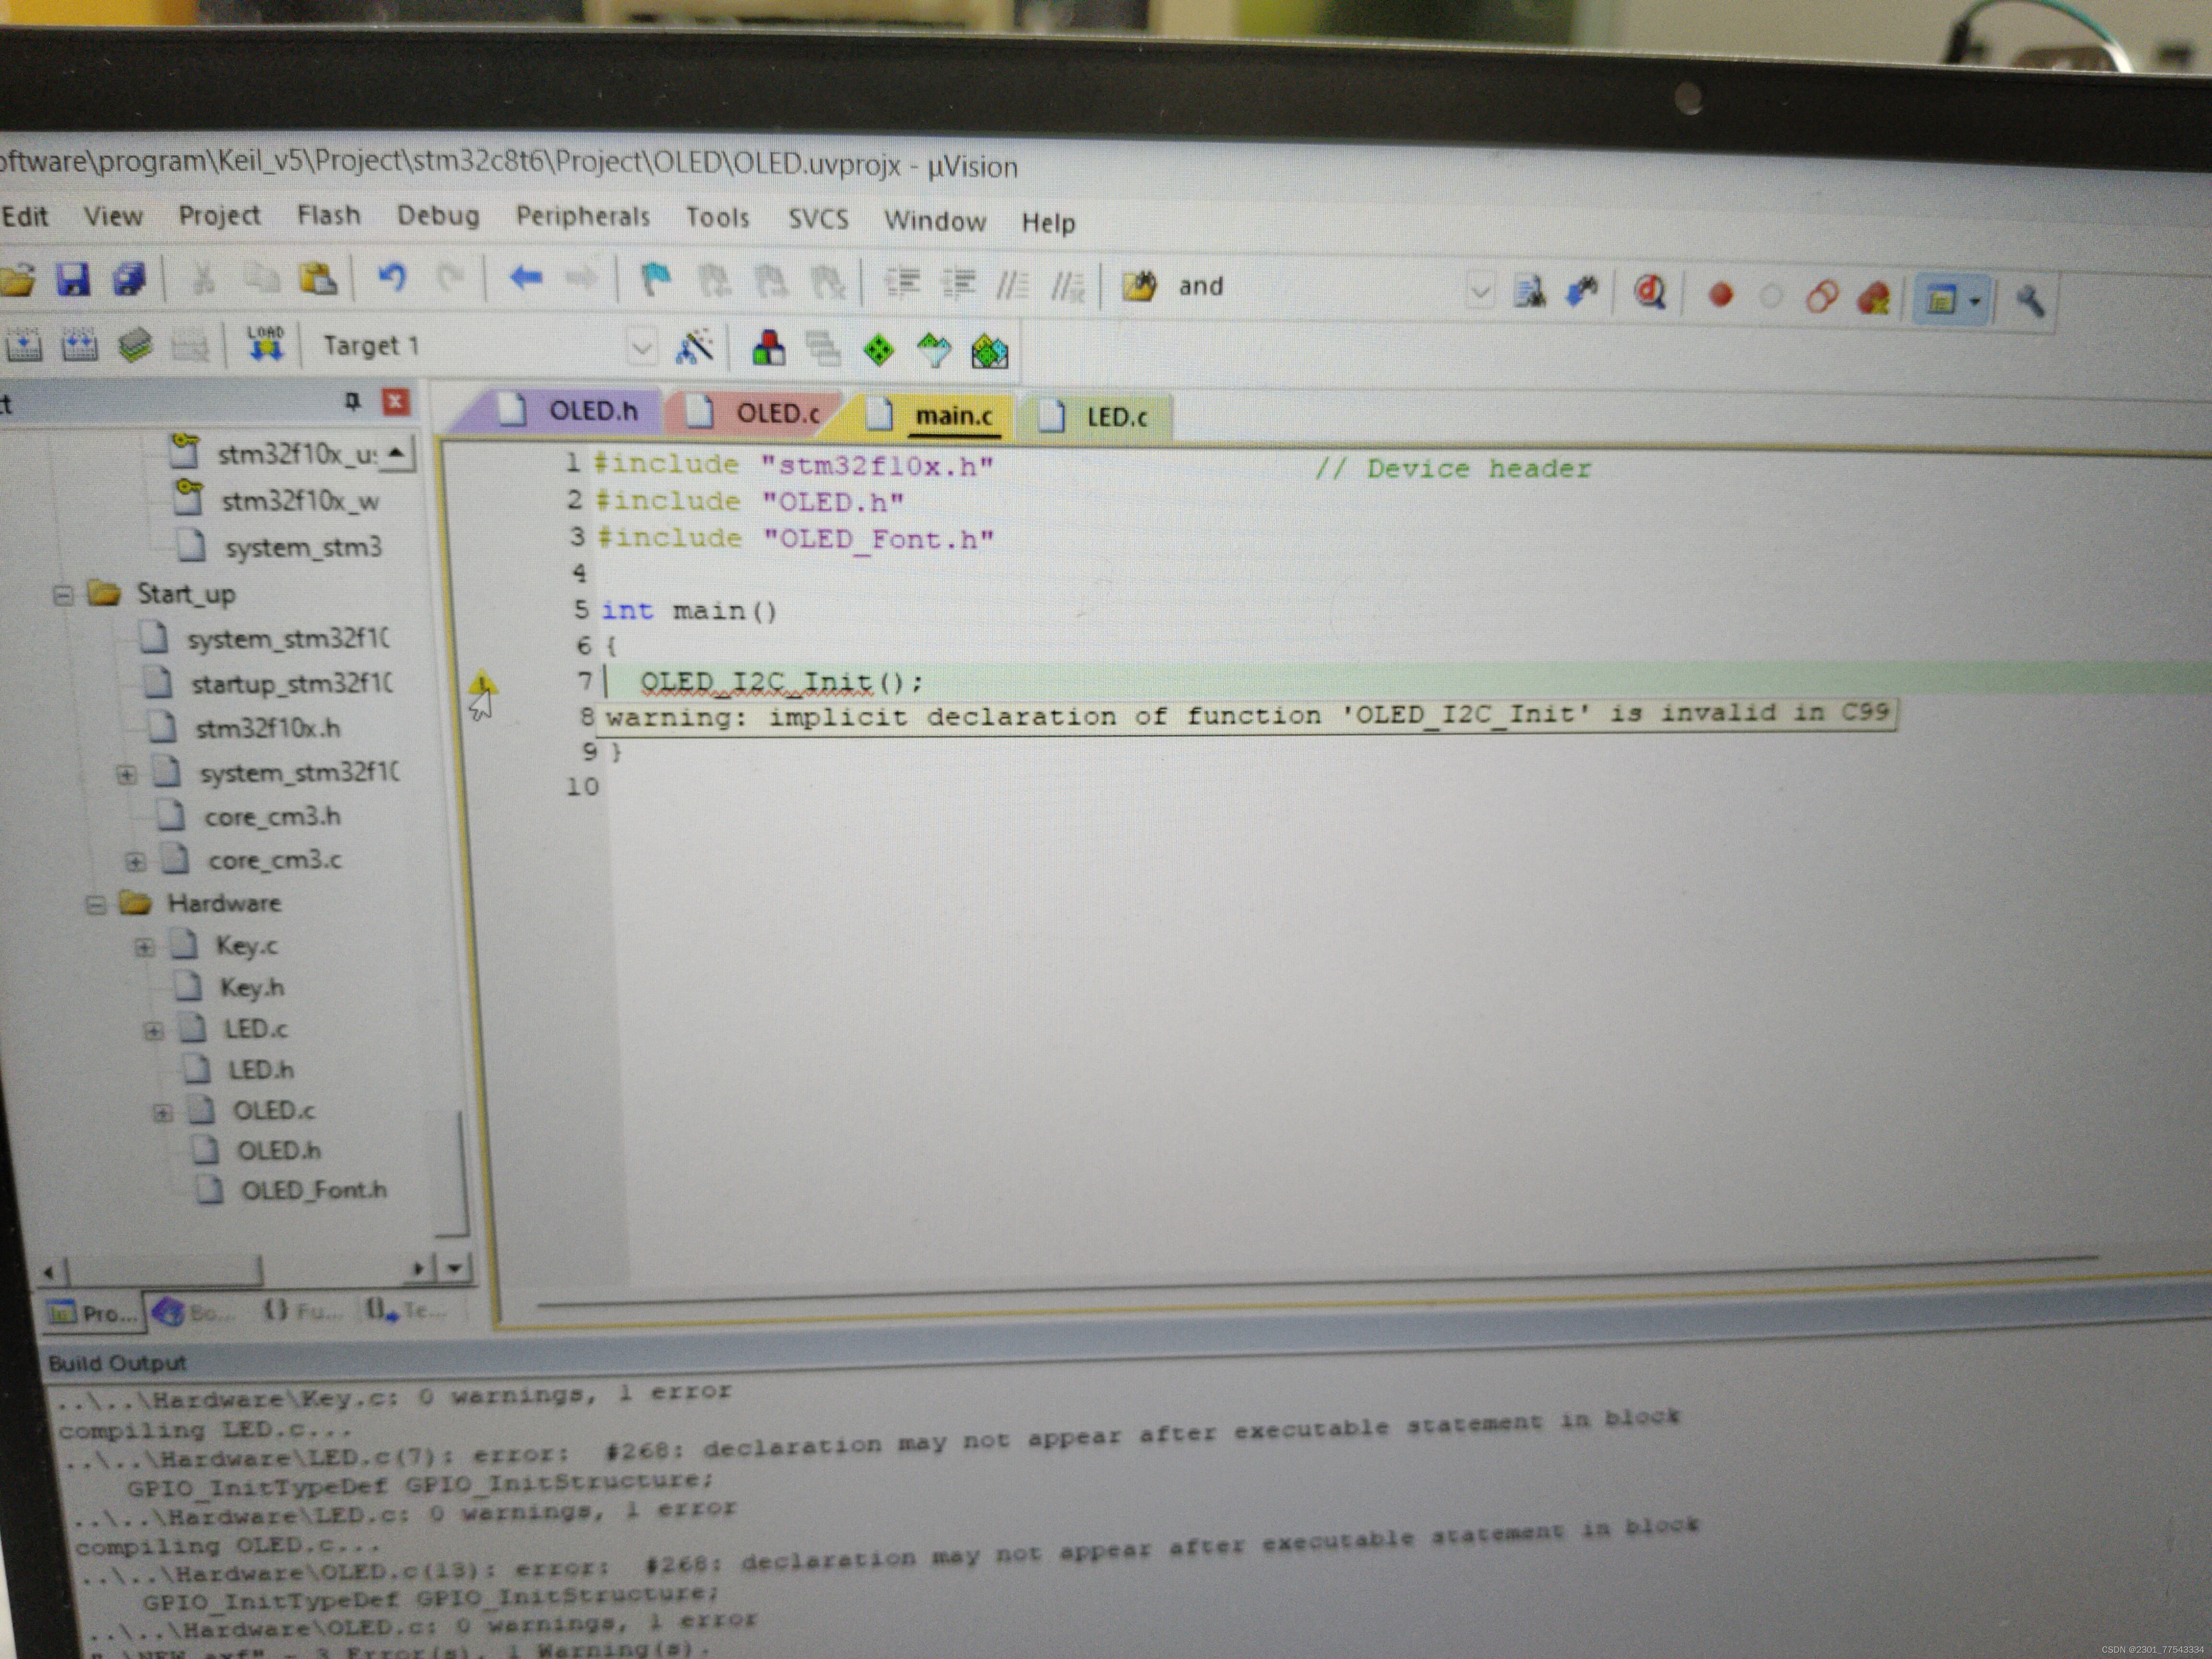The image size is (2212, 1659).
Task: Click the code line 'OLED_I2C_Init();'
Action: (x=782, y=682)
